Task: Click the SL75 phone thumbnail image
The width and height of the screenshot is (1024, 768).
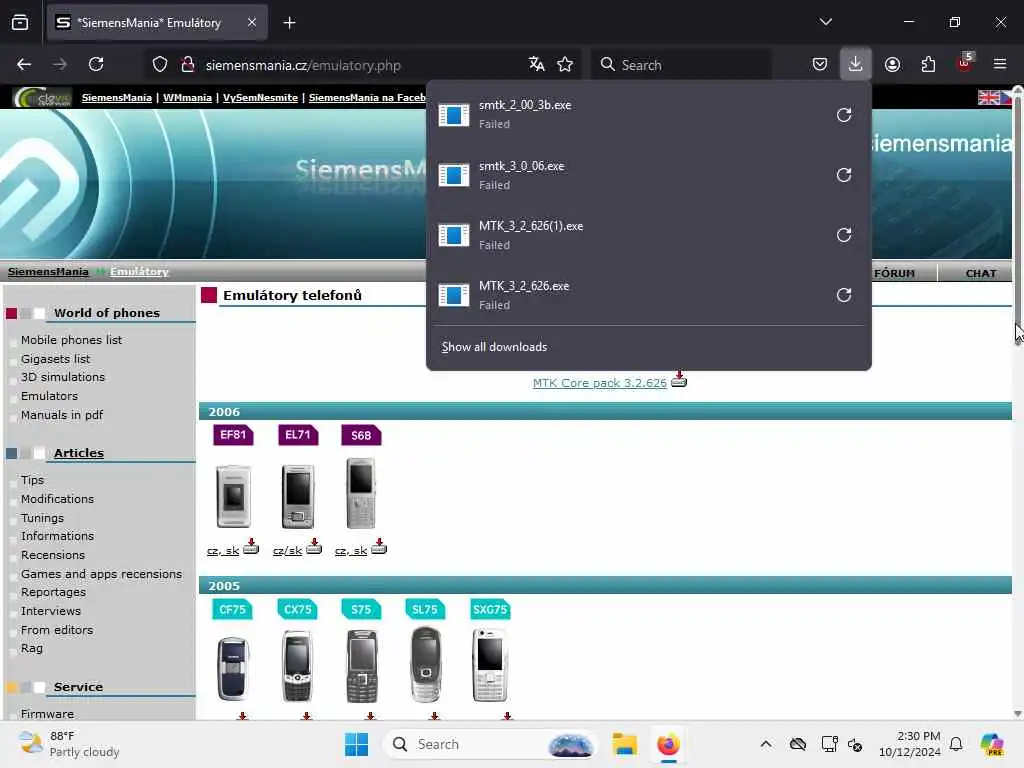Action: [426, 665]
